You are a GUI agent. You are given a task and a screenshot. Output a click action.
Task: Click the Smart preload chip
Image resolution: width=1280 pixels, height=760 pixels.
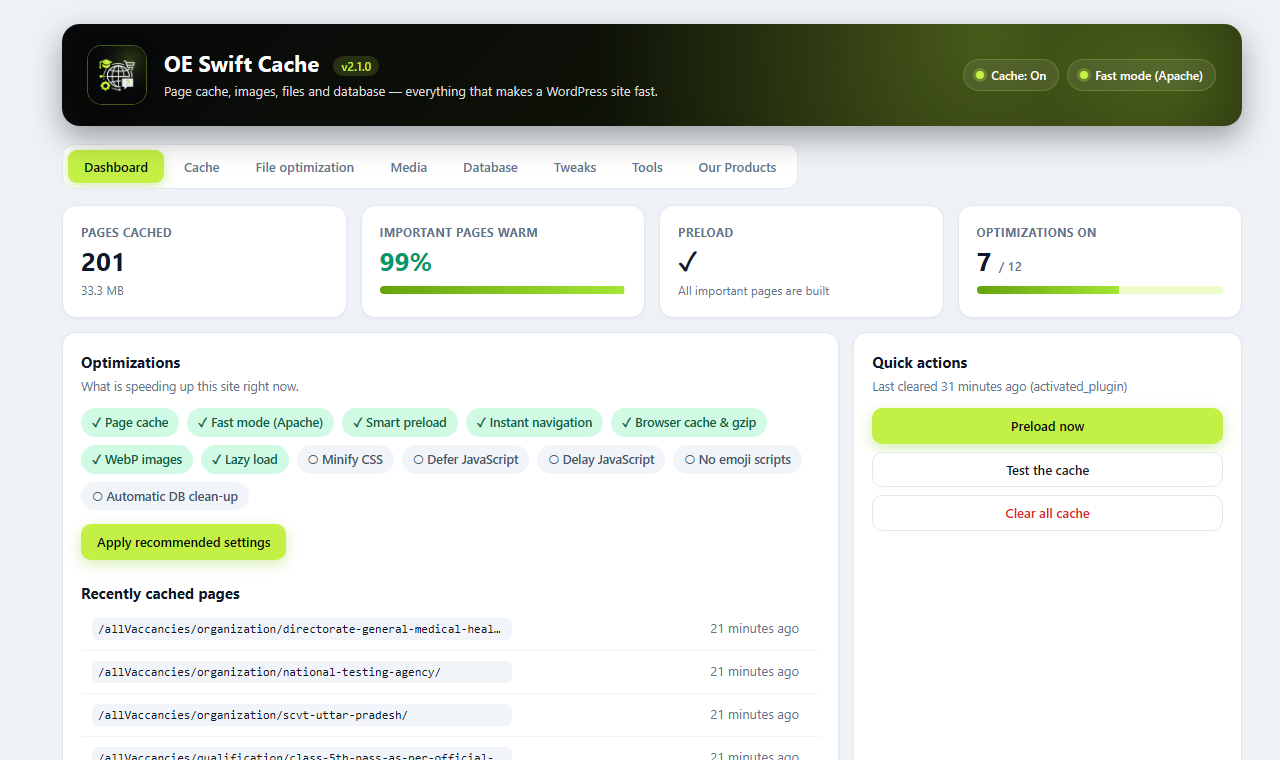coord(400,422)
